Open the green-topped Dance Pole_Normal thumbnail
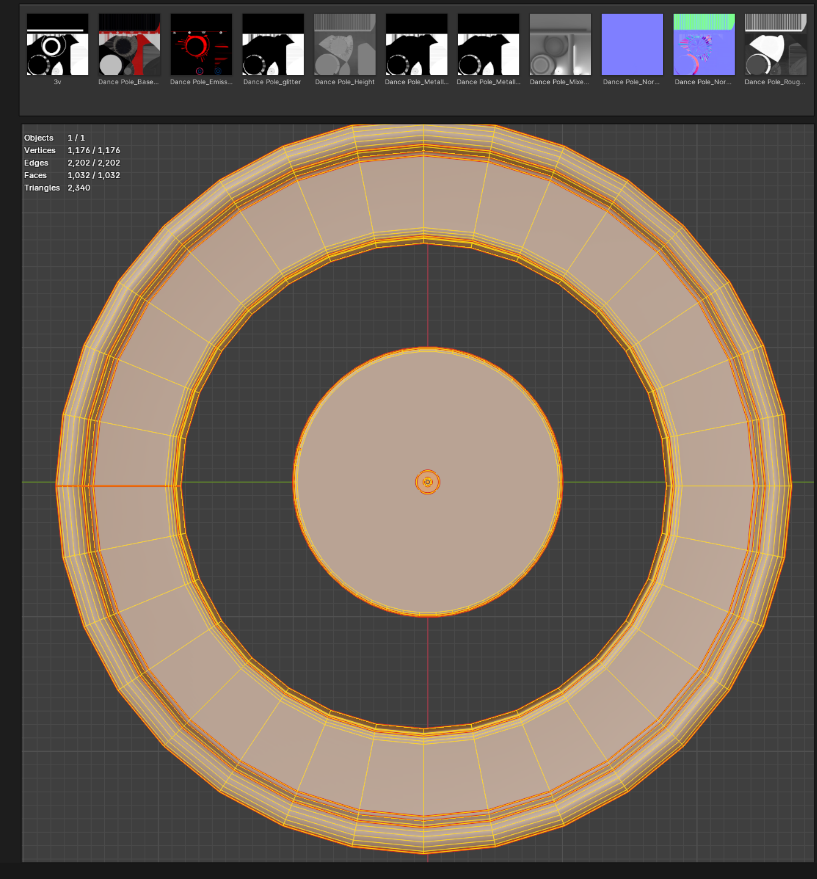The width and height of the screenshot is (817, 879). point(704,44)
